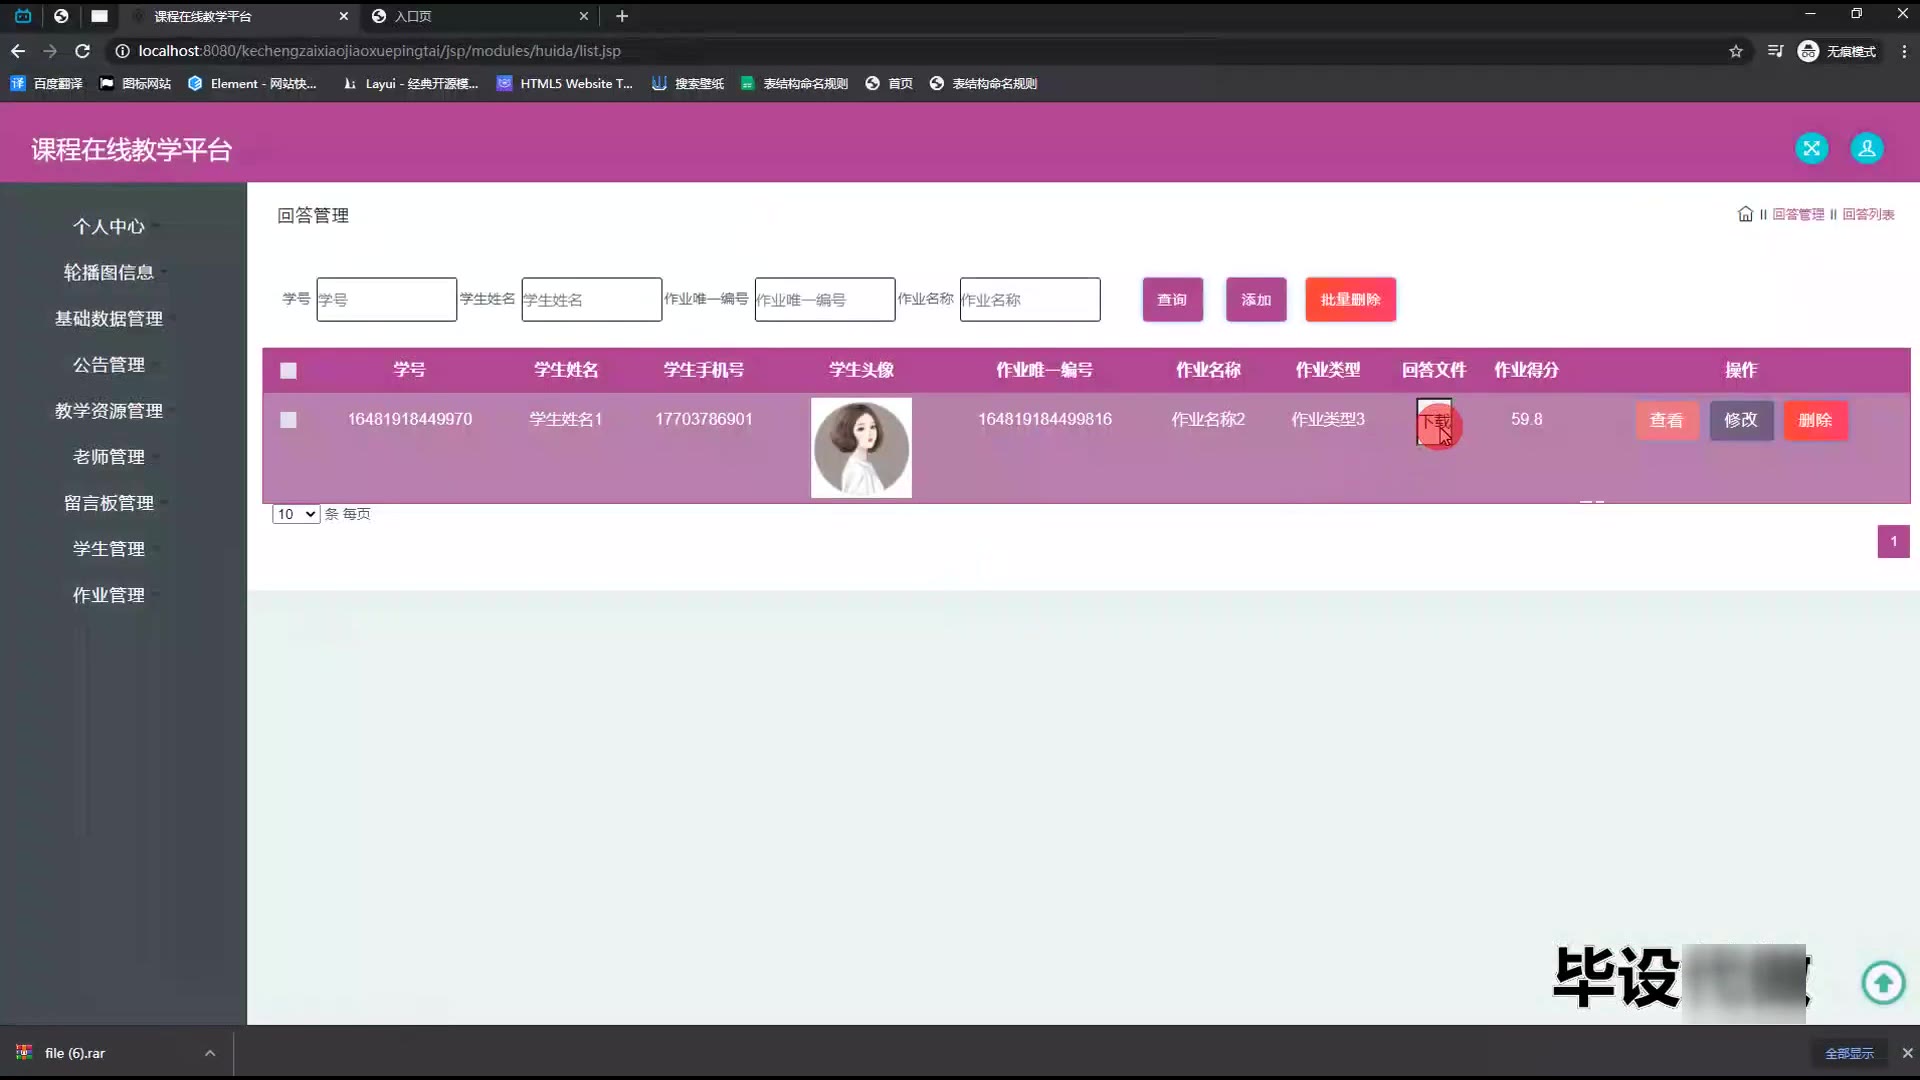1920x1080 pixels.
Task: Expand 教学资源管理 sidebar menu
Action: (x=109, y=411)
